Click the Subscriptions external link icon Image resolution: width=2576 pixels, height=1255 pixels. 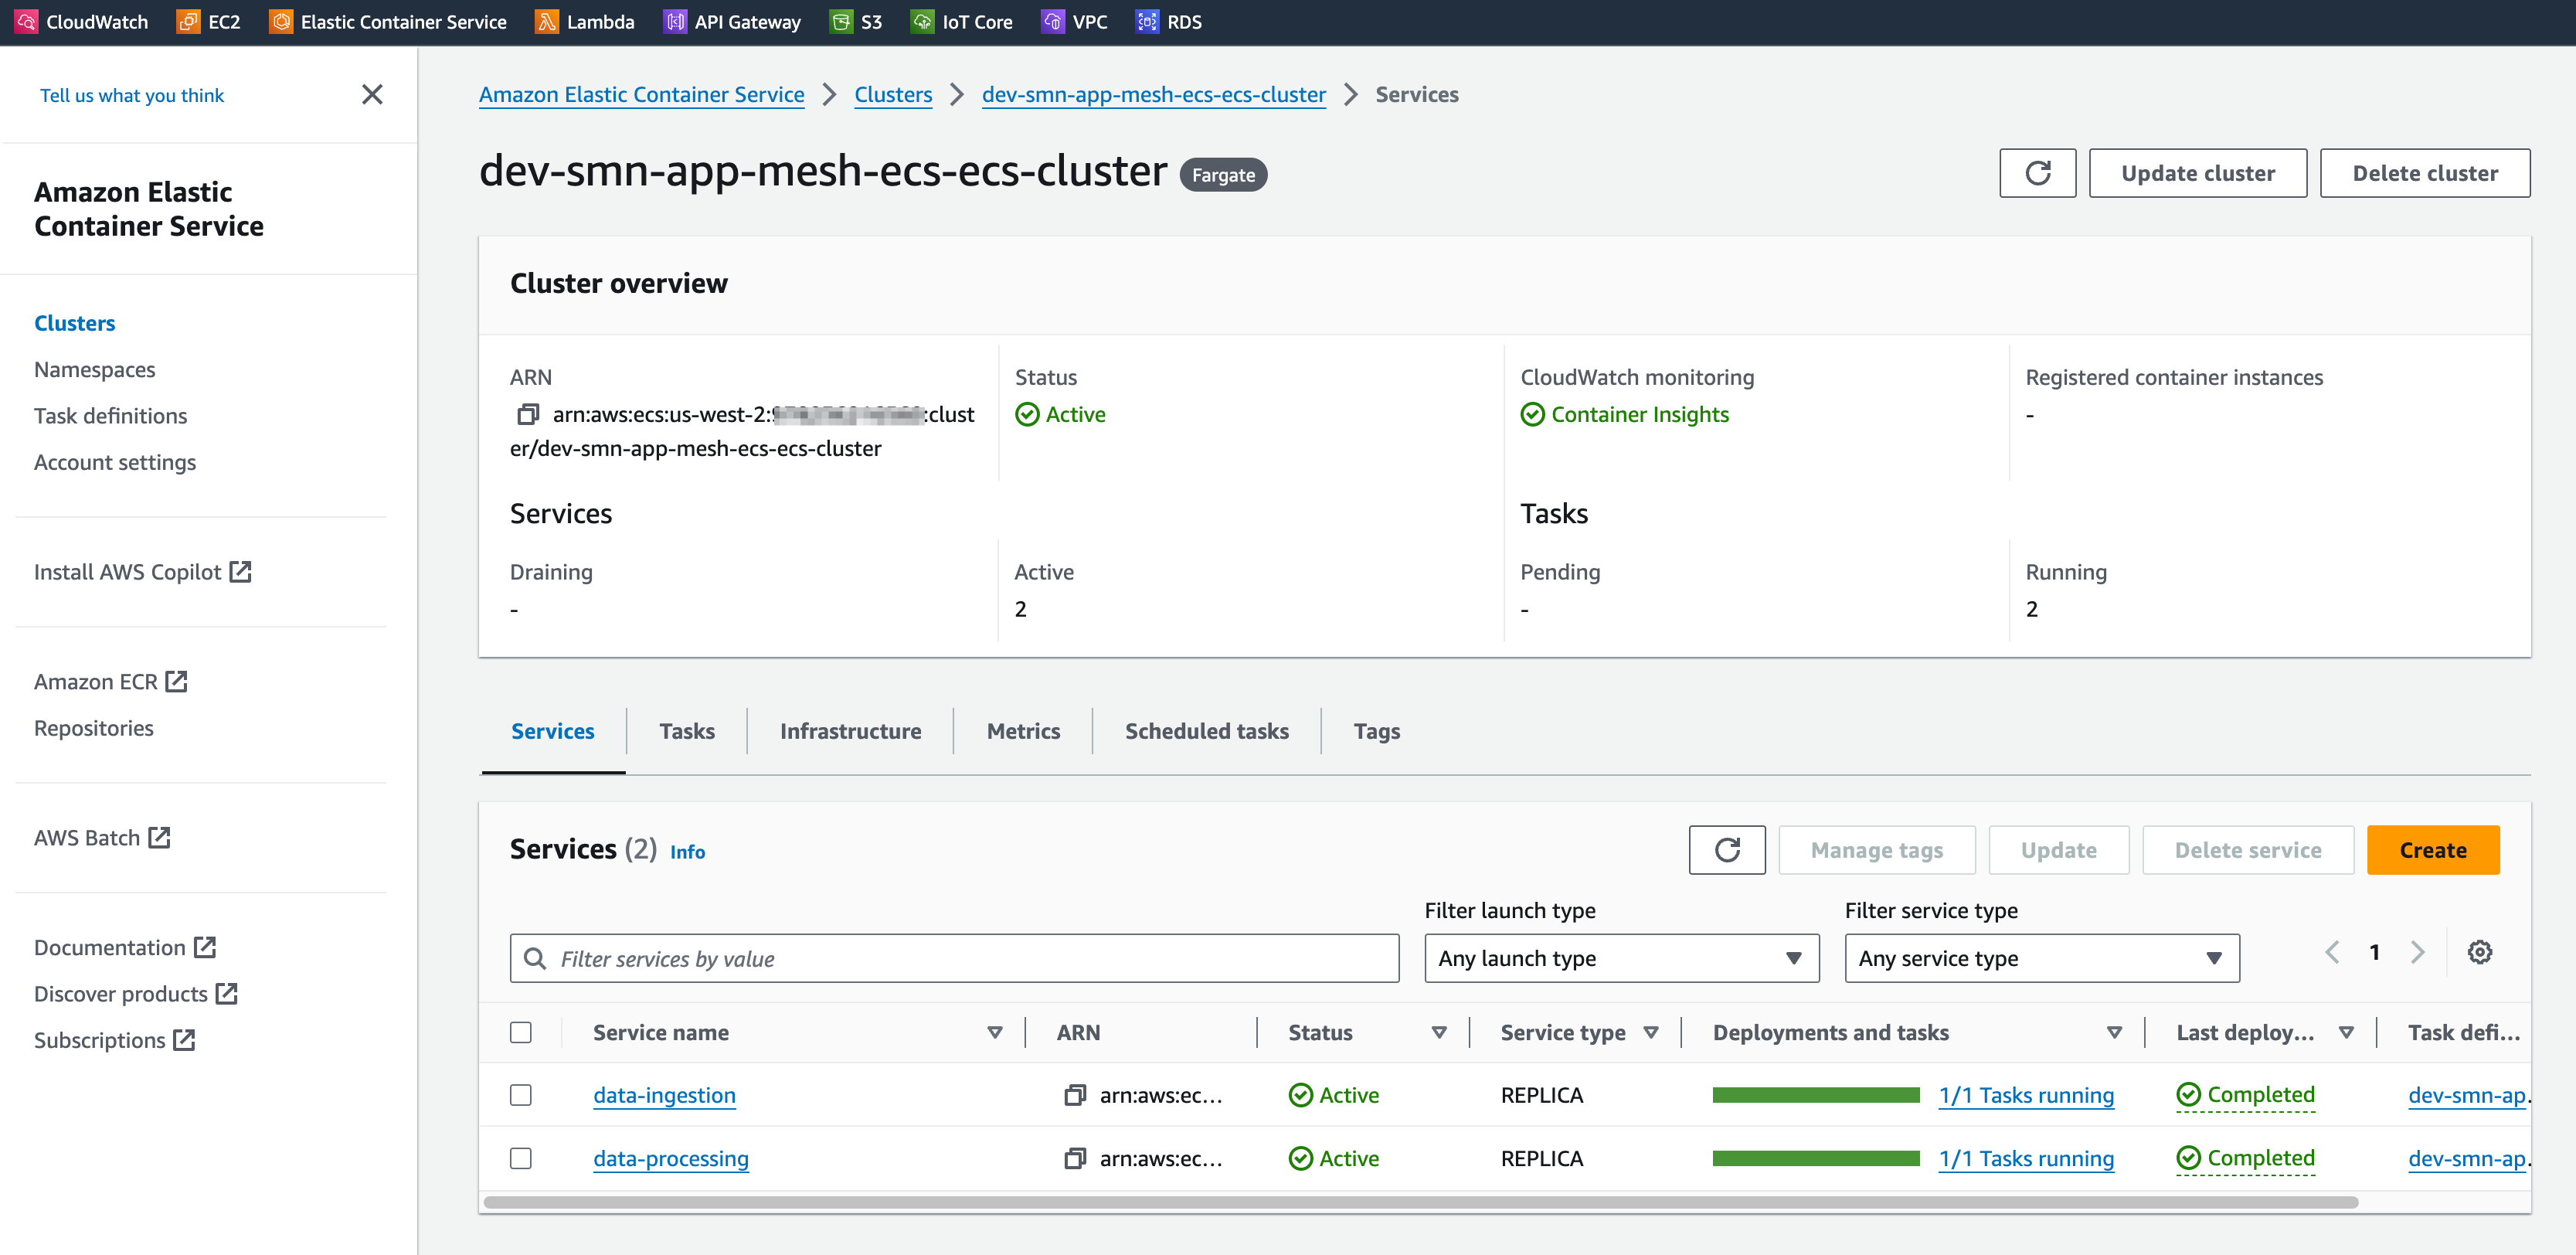[184, 1040]
